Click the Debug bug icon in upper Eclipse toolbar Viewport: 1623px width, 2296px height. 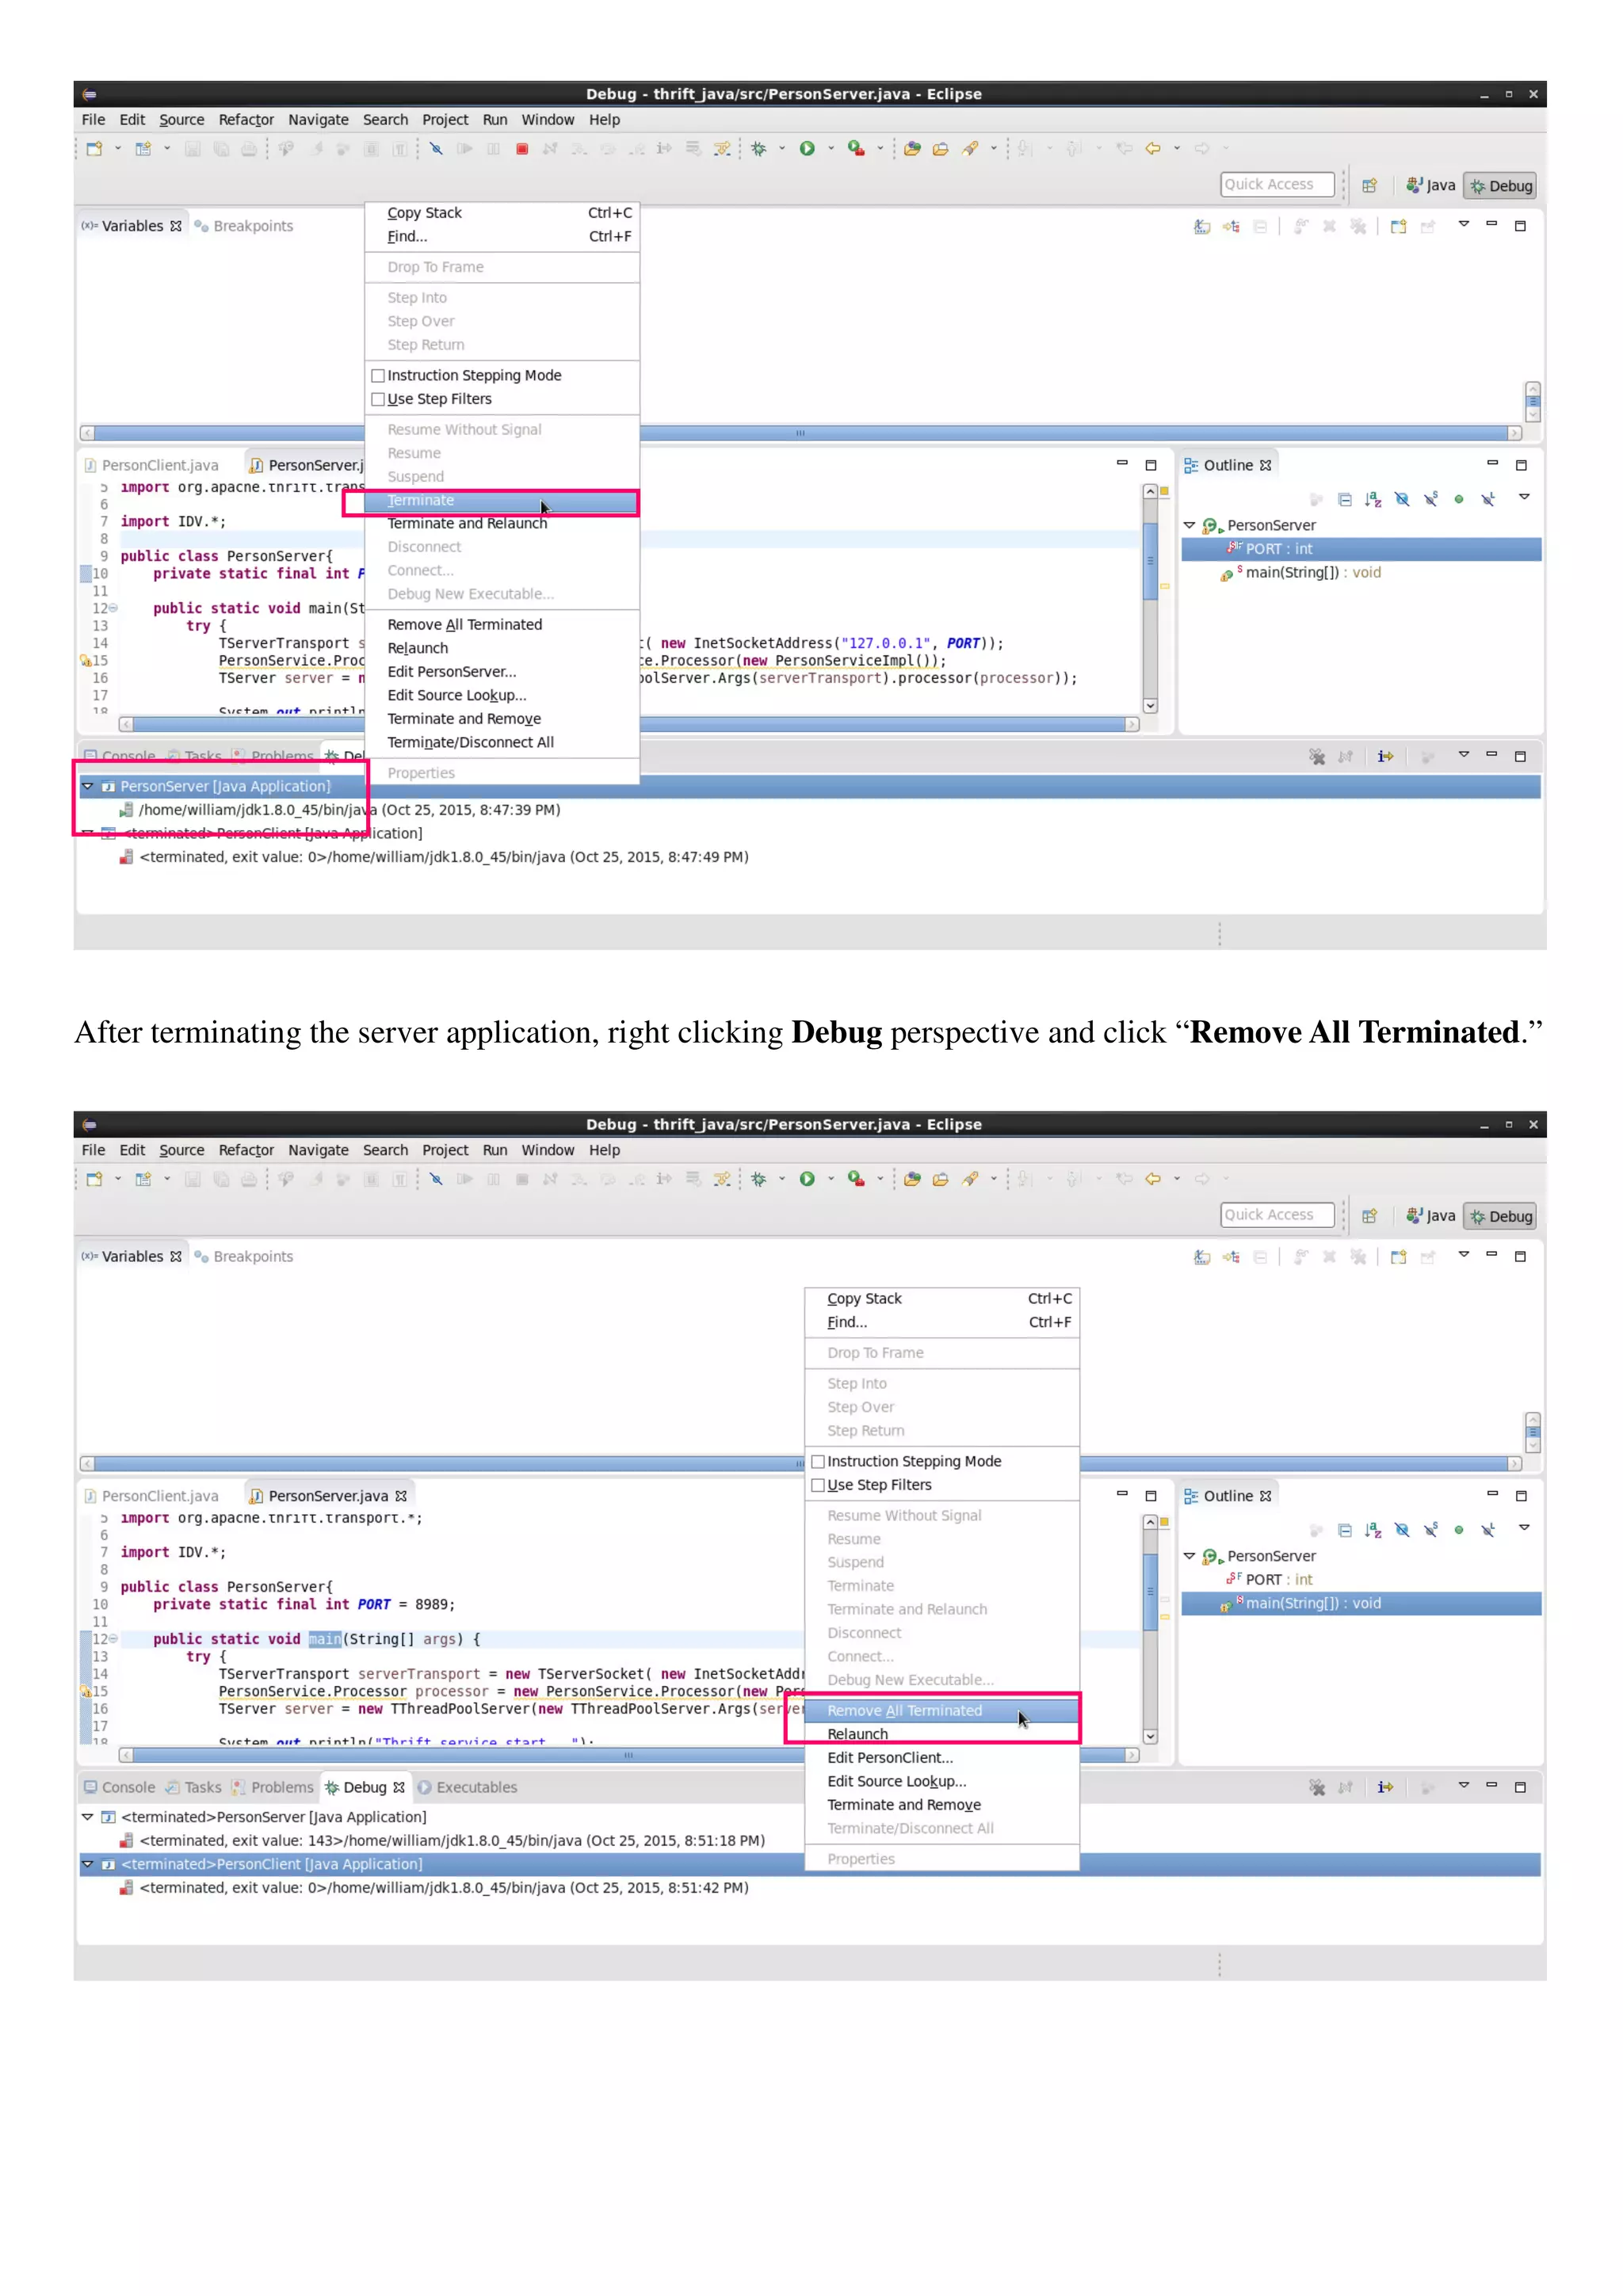(759, 149)
